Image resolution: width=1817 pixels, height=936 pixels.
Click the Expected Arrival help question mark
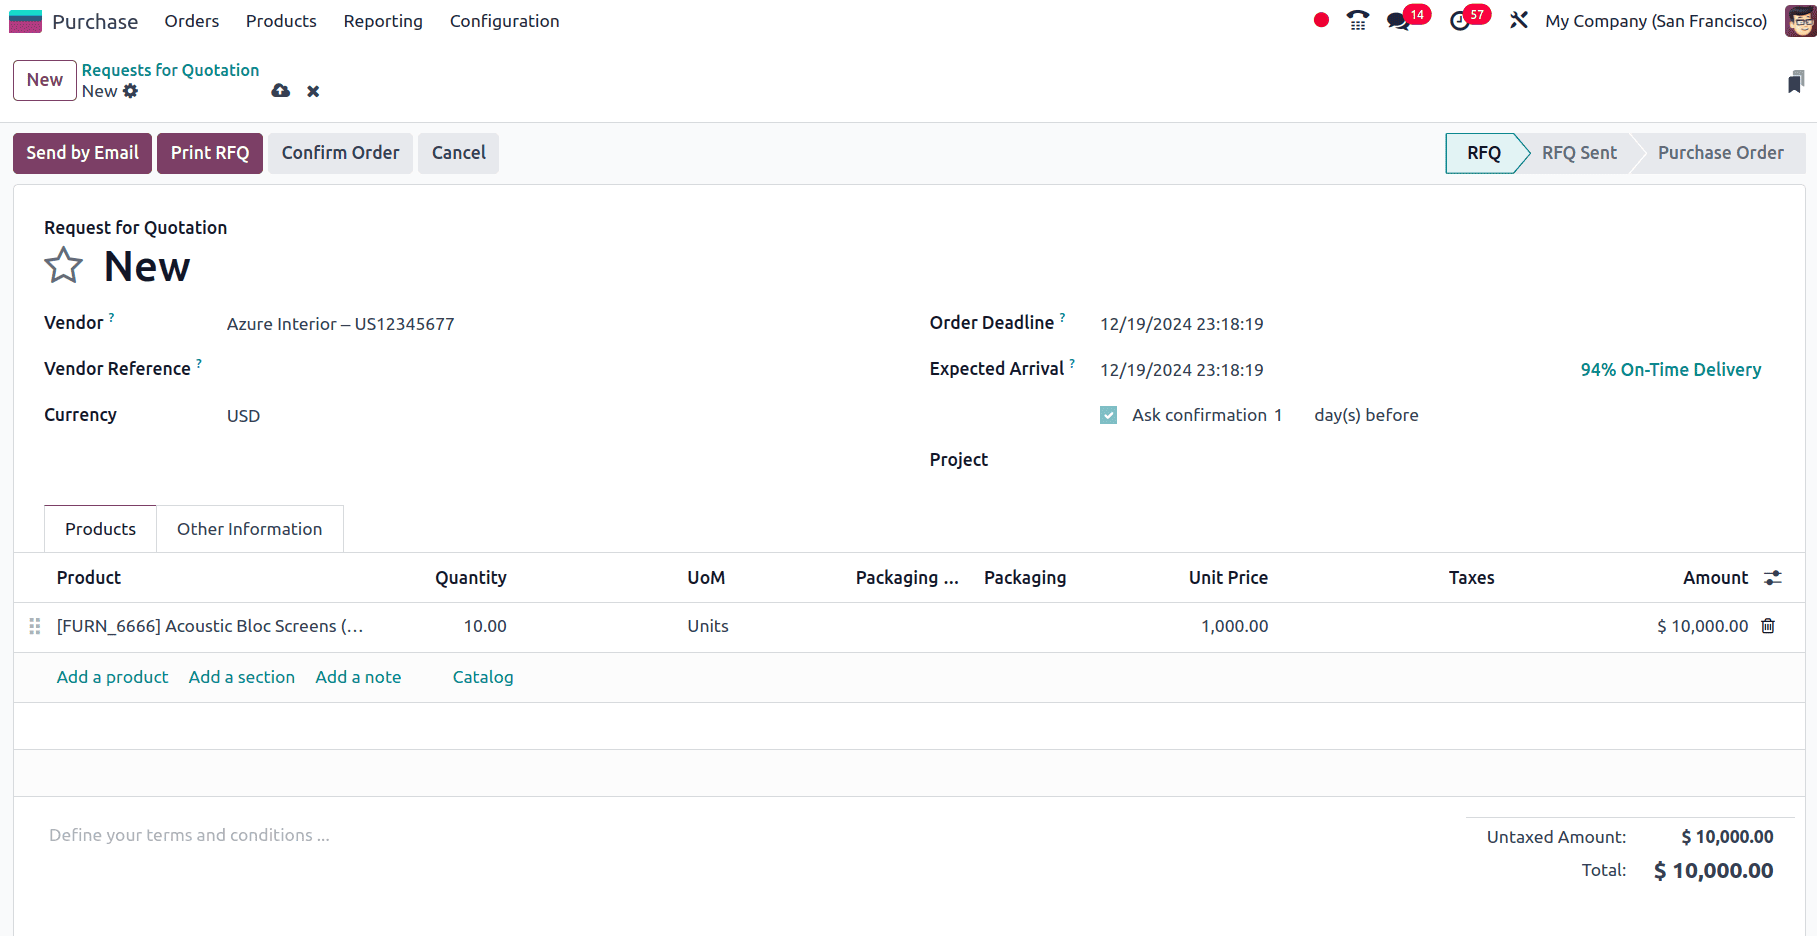pos(1072,363)
